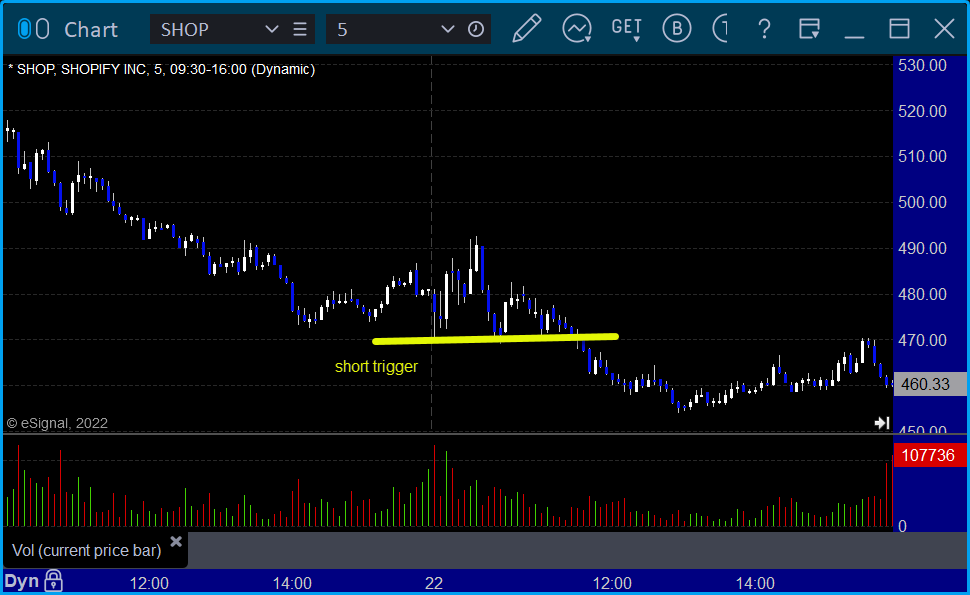Open the hamburger list icon next to SHOP
The image size is (970, 595).
coord(300,29)
